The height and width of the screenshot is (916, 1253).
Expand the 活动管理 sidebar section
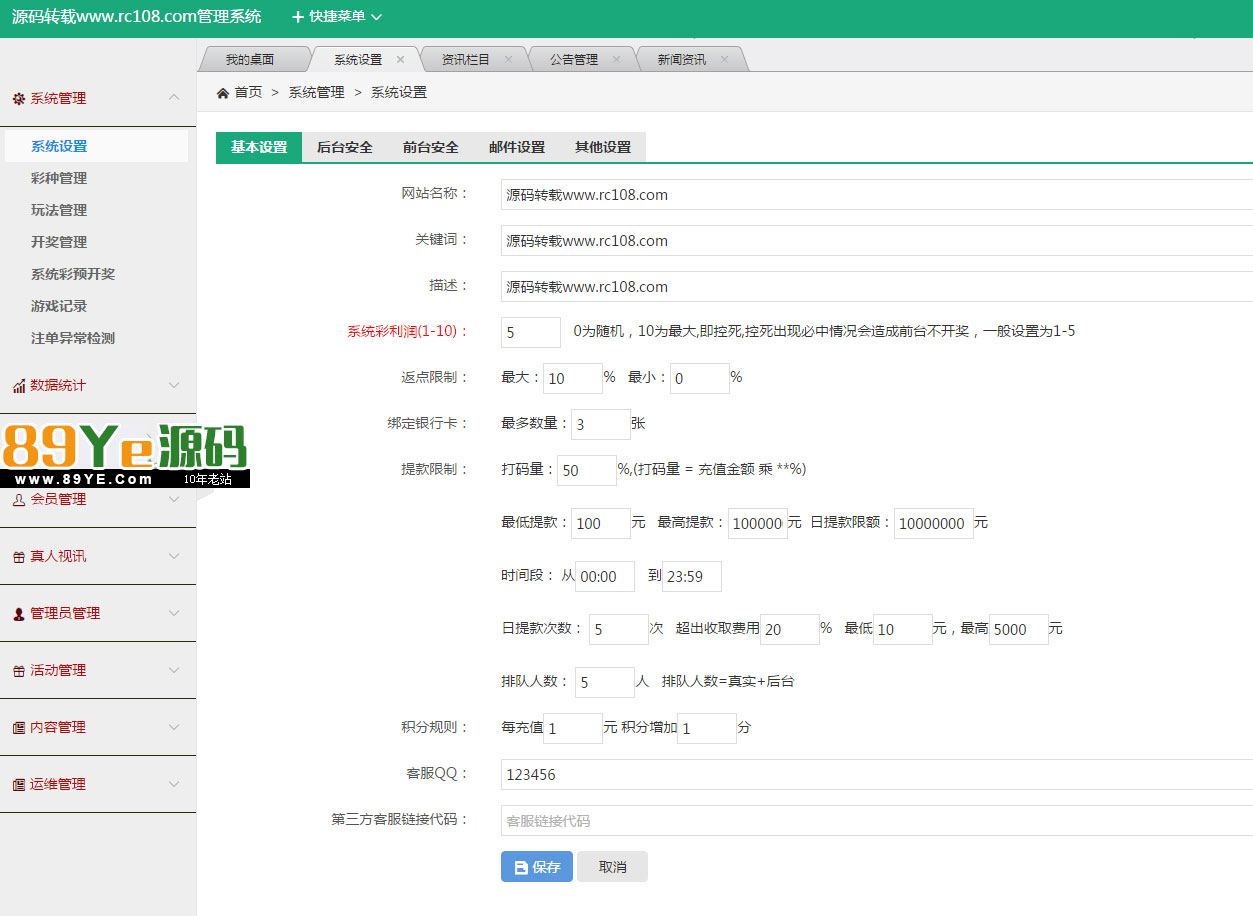click(x=174, y=670)
